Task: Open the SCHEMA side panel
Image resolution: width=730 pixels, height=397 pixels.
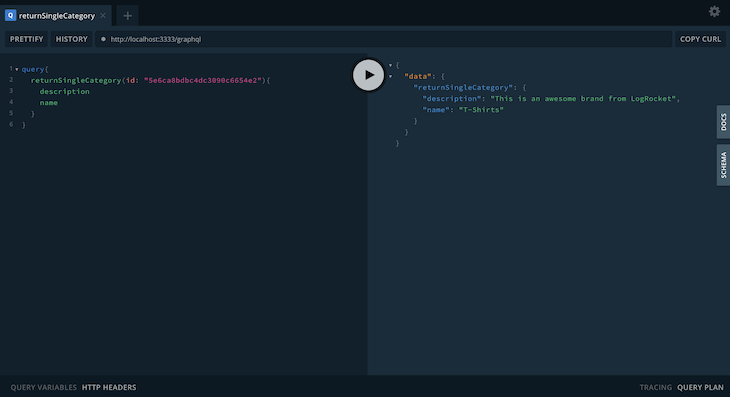Action: pyautogui.click(x=723, y=165)
